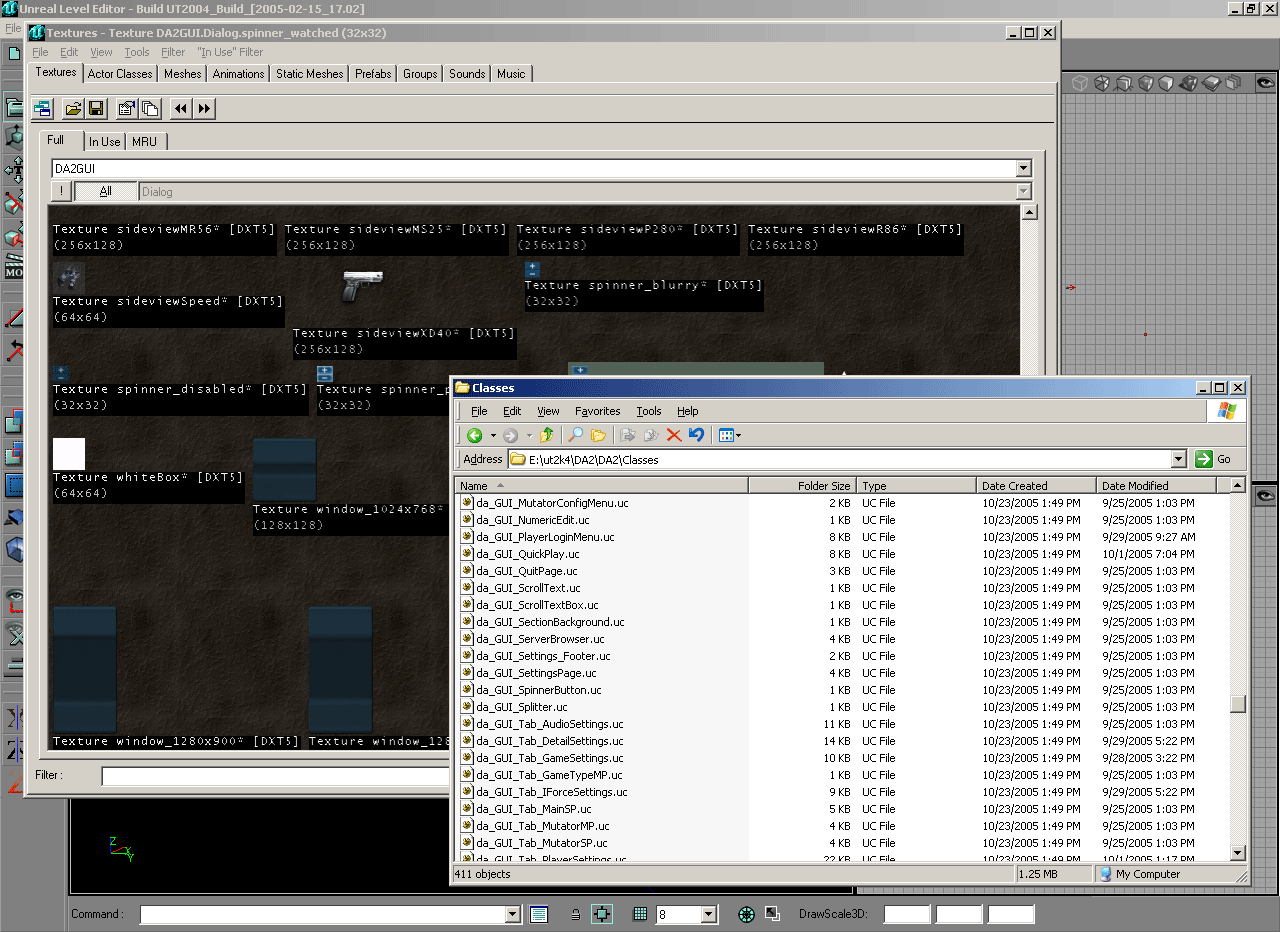
Task: Select the MRU tab
Action: point(145,142)
